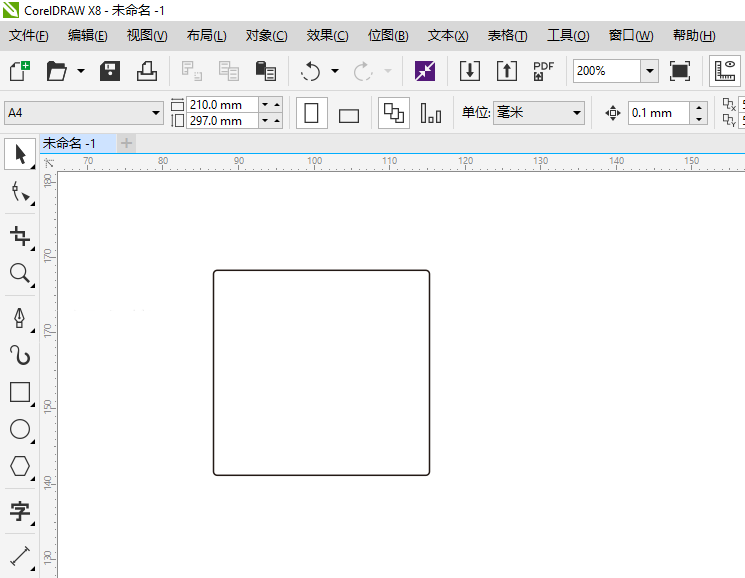Select the Polygon tool
745x578 pixels.
tap(20, 467)
